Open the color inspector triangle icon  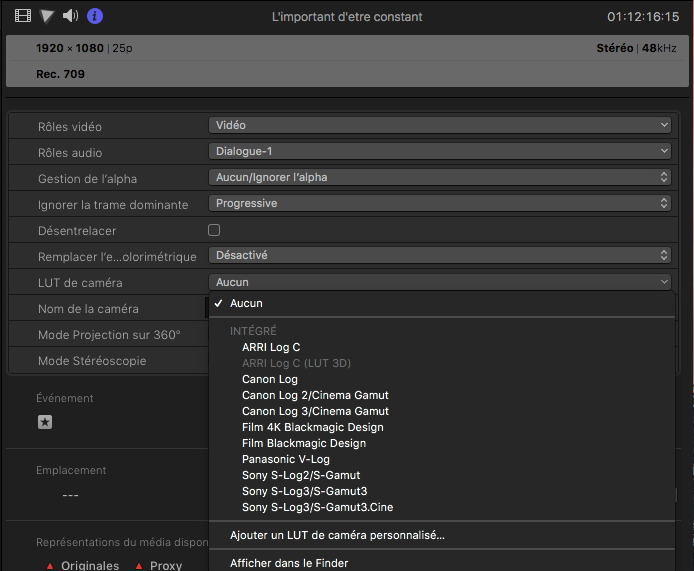click(x=47, y=16)
